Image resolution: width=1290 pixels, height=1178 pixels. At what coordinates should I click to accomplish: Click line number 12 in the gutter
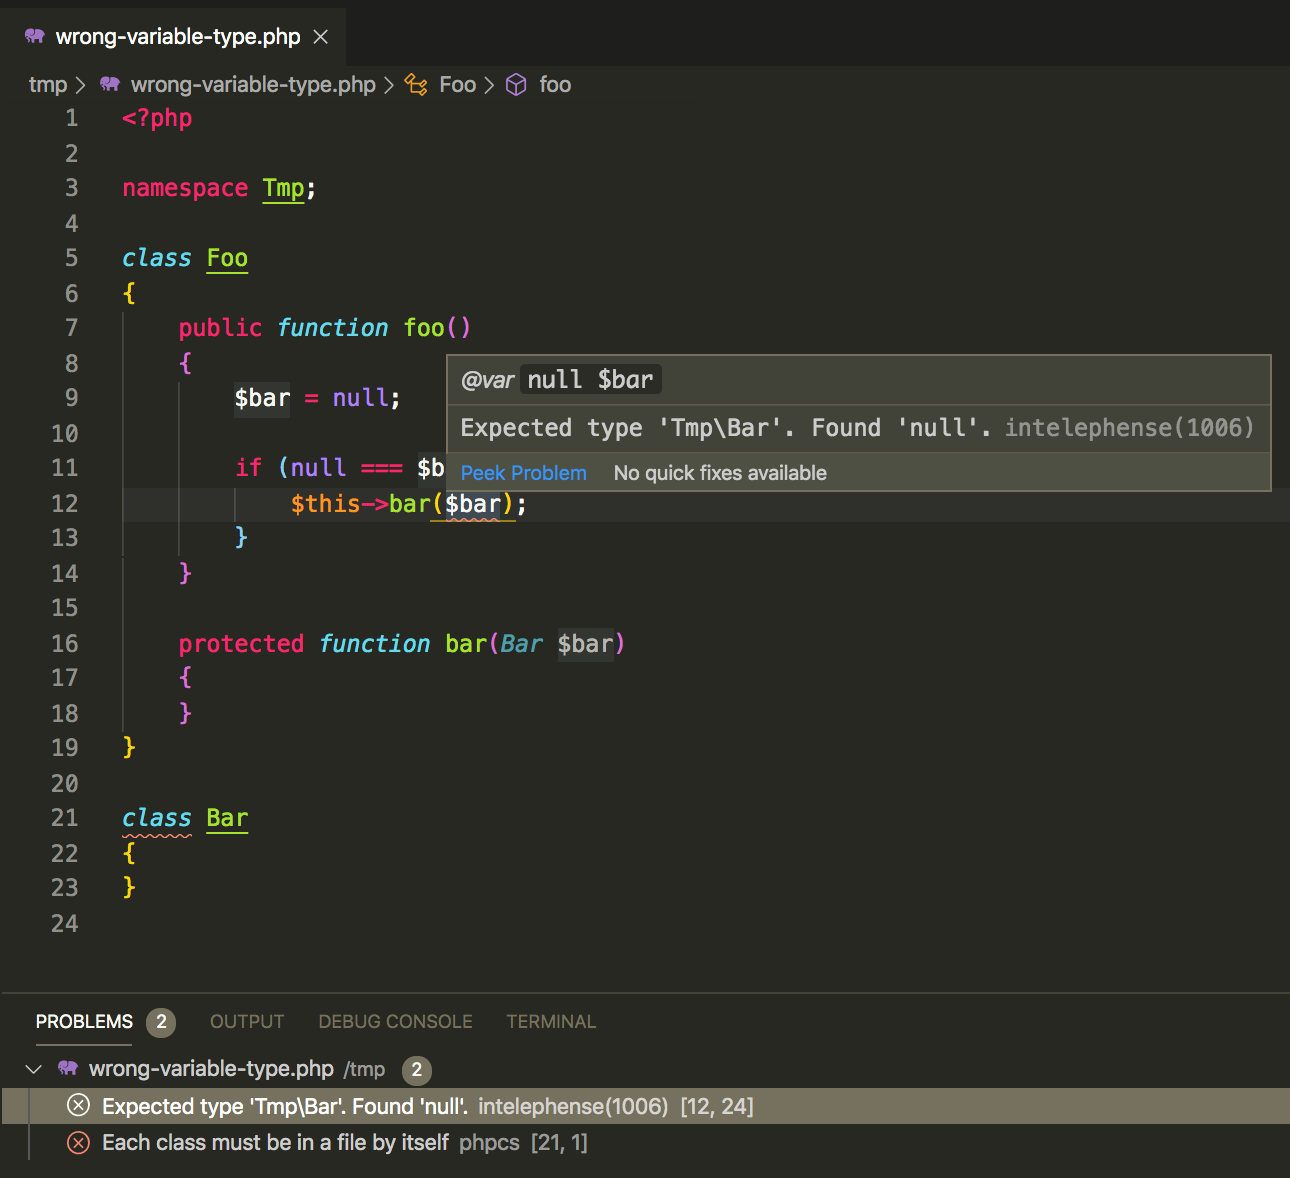64,503
